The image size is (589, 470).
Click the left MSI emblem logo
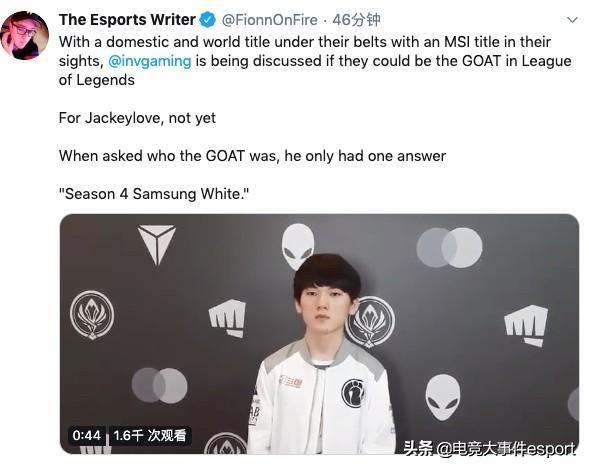tap(92, 314)
